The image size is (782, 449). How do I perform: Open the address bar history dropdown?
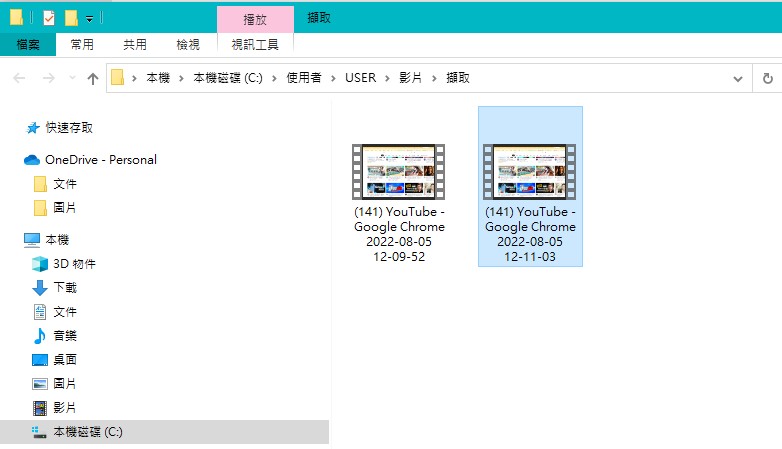click(738, 79)
